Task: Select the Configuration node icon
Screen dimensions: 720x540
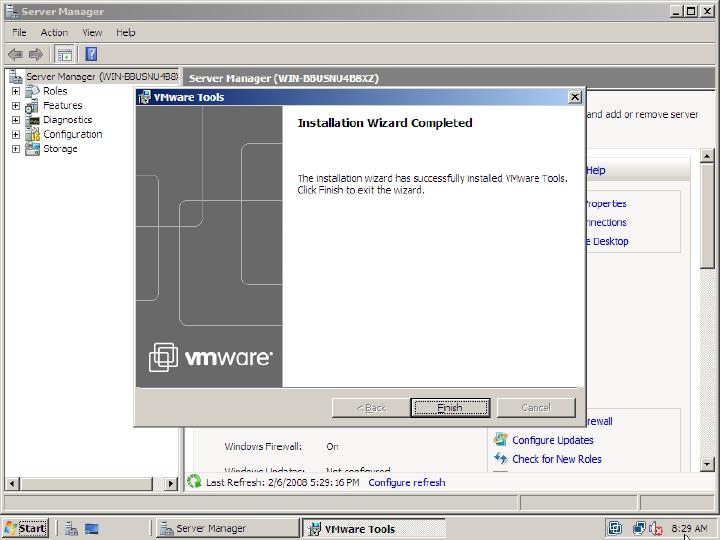Action: click(33, 135)
